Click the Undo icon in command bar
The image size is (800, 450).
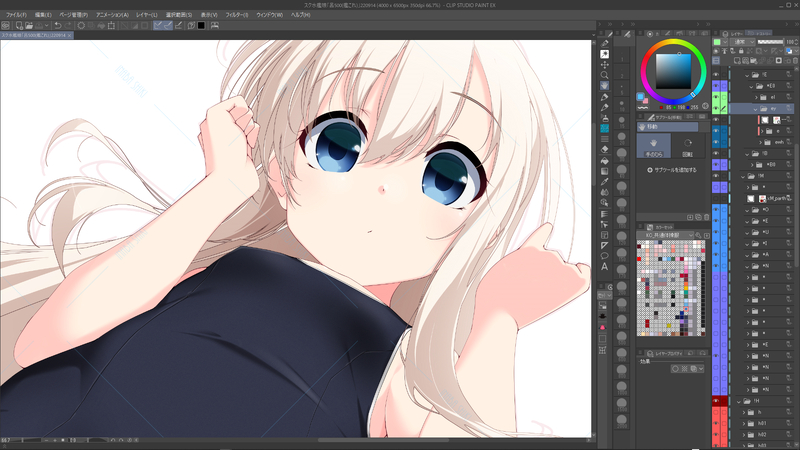pos(58,25)
